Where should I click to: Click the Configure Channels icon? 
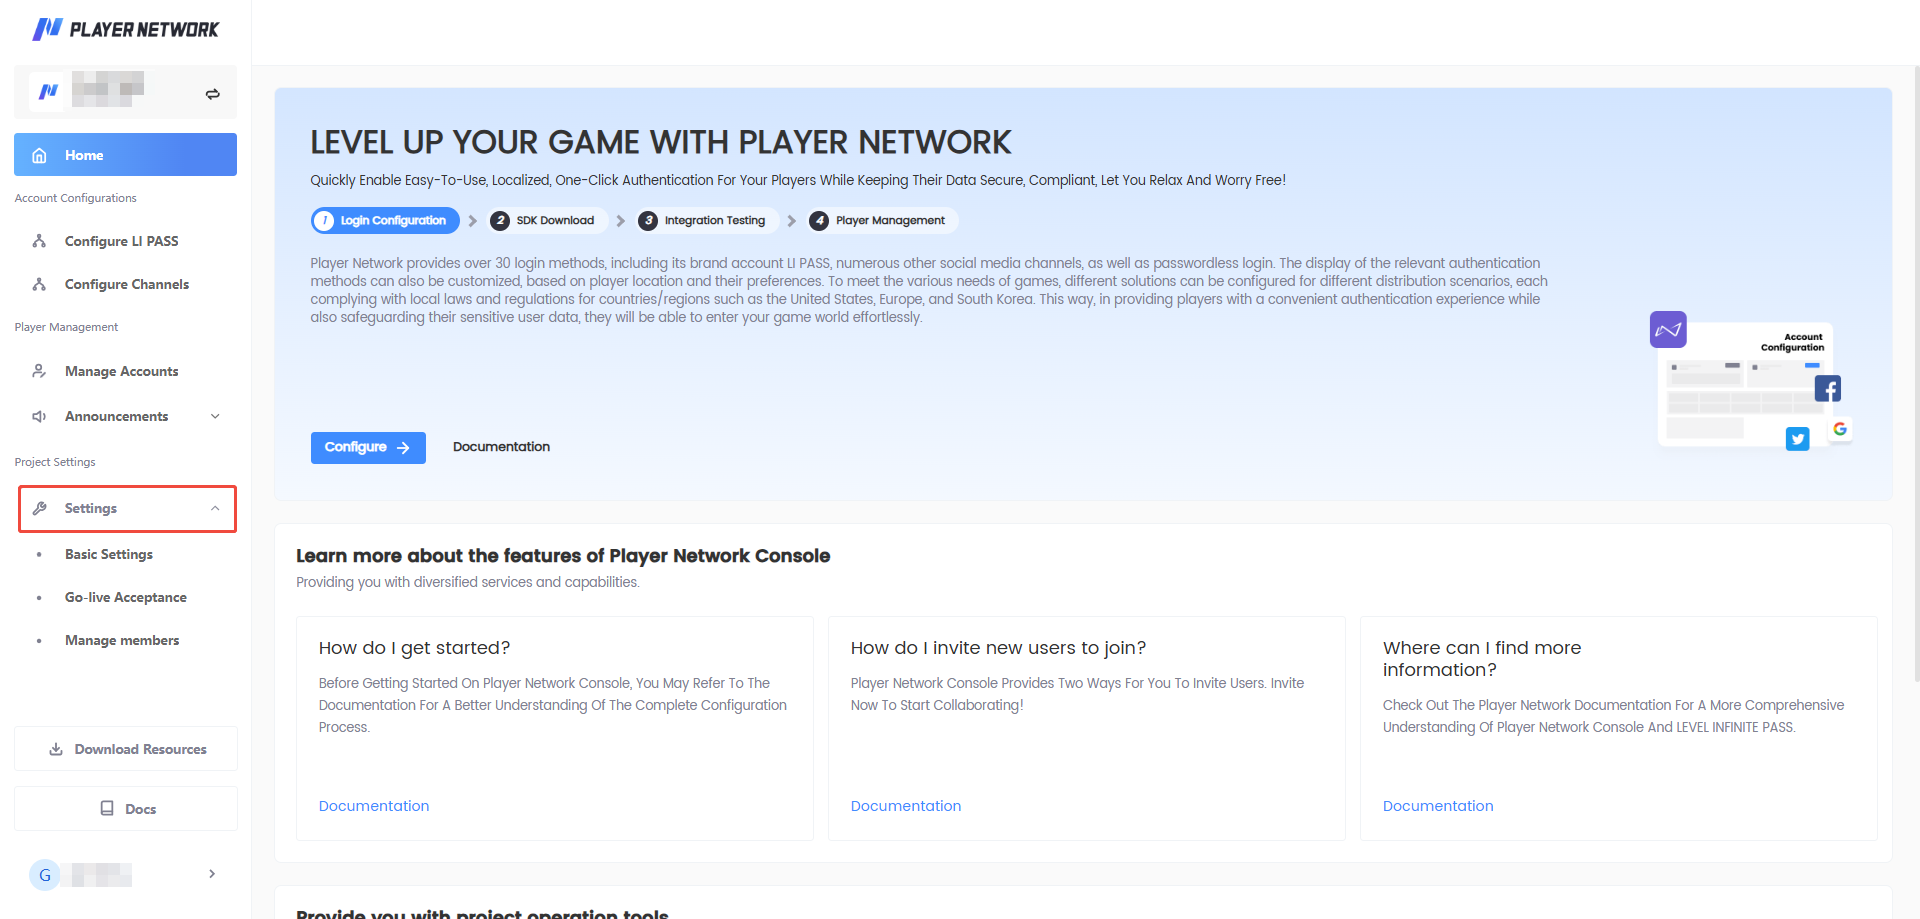(x=39, y=284)
